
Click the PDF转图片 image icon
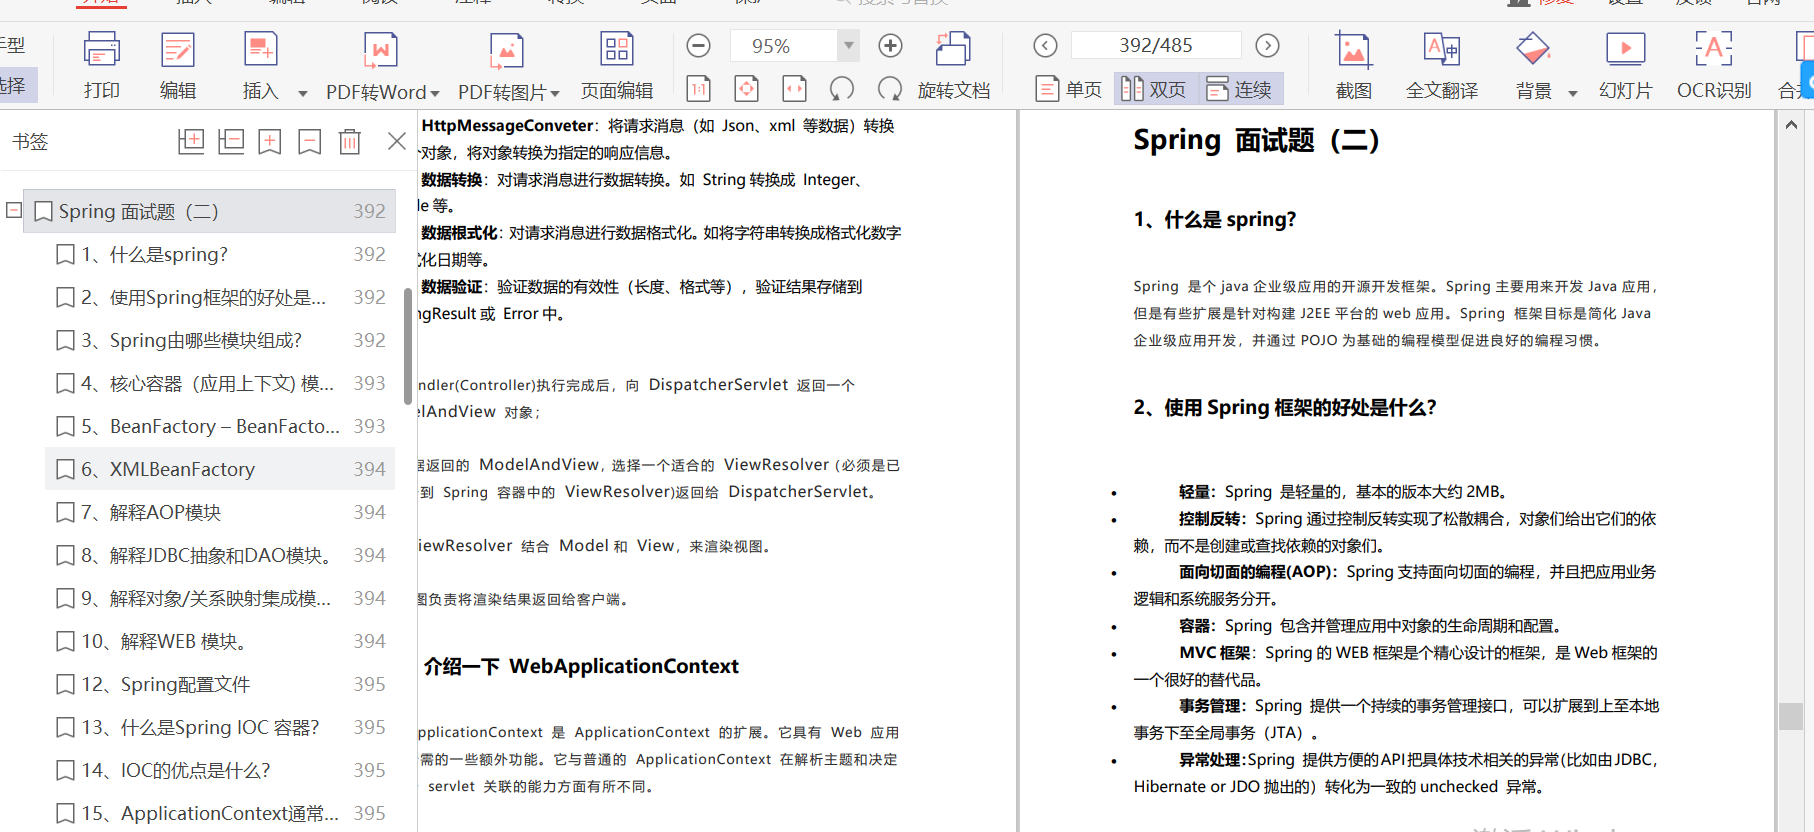click(x=506, y=49)
